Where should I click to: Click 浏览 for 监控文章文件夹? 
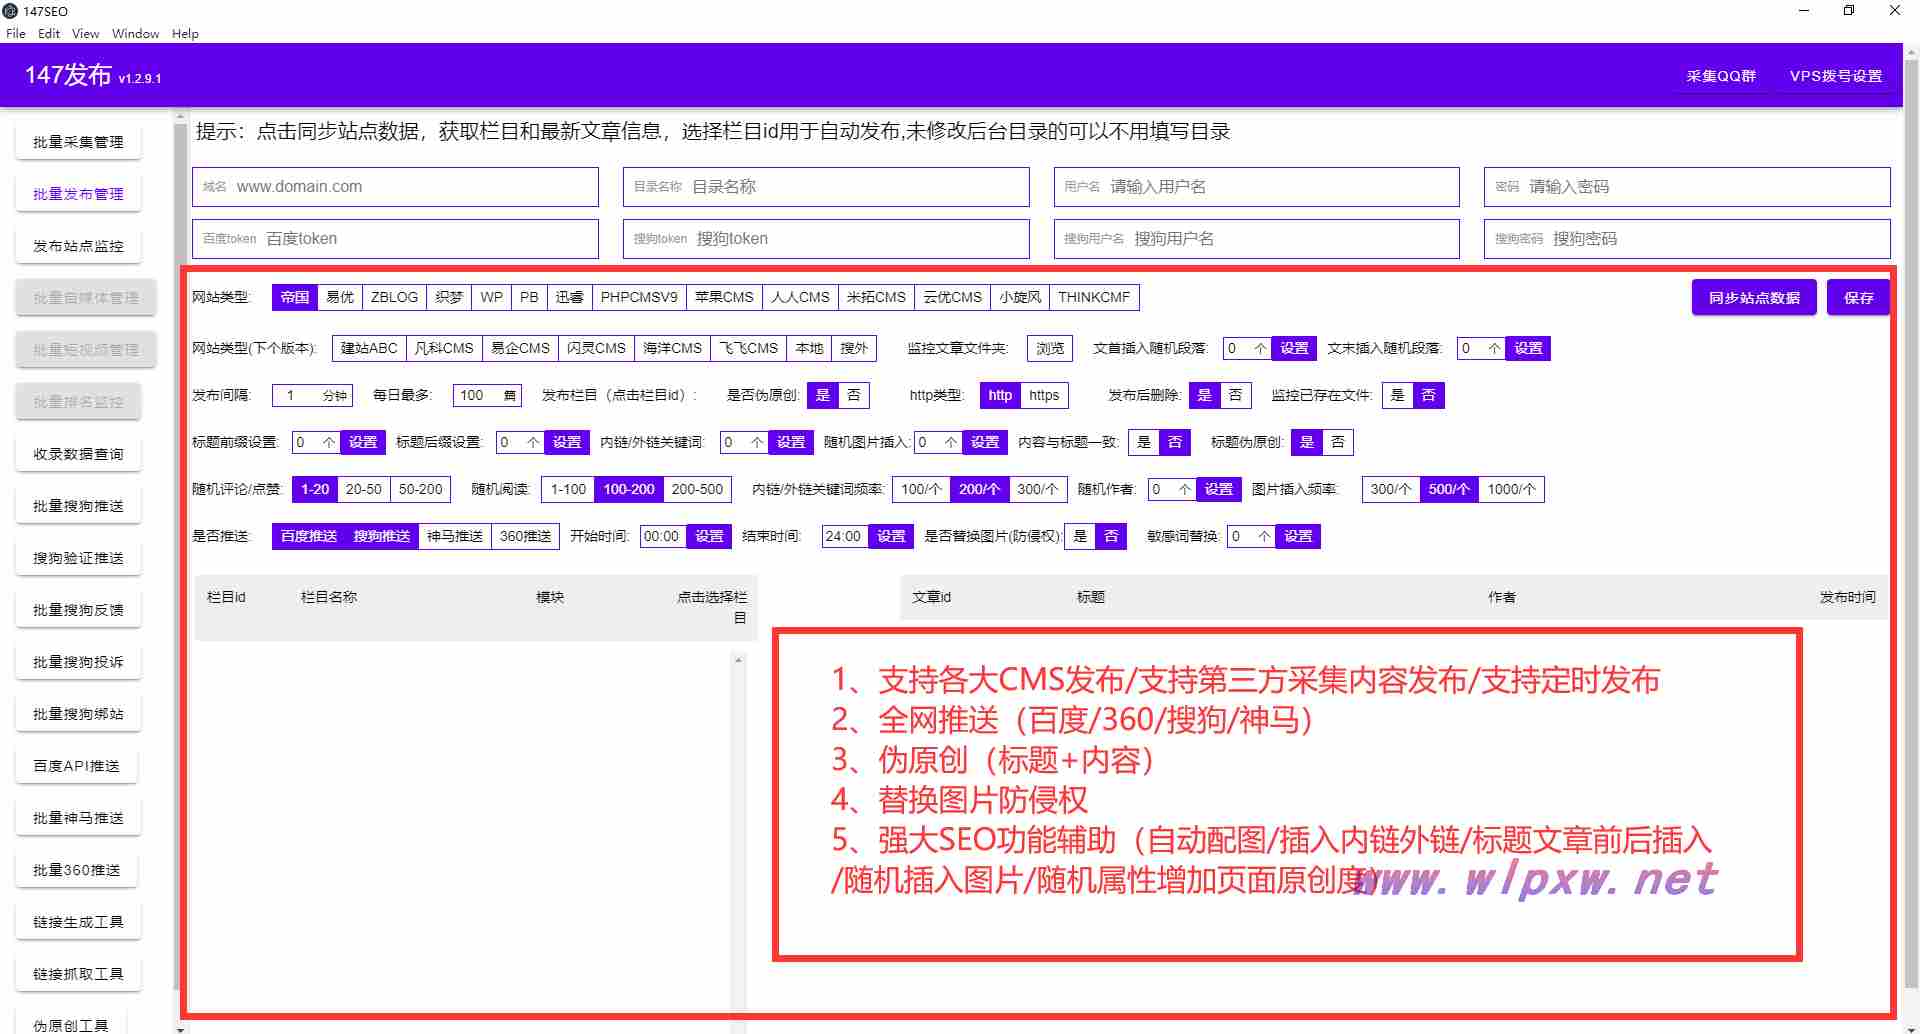tap(1050, 348)
